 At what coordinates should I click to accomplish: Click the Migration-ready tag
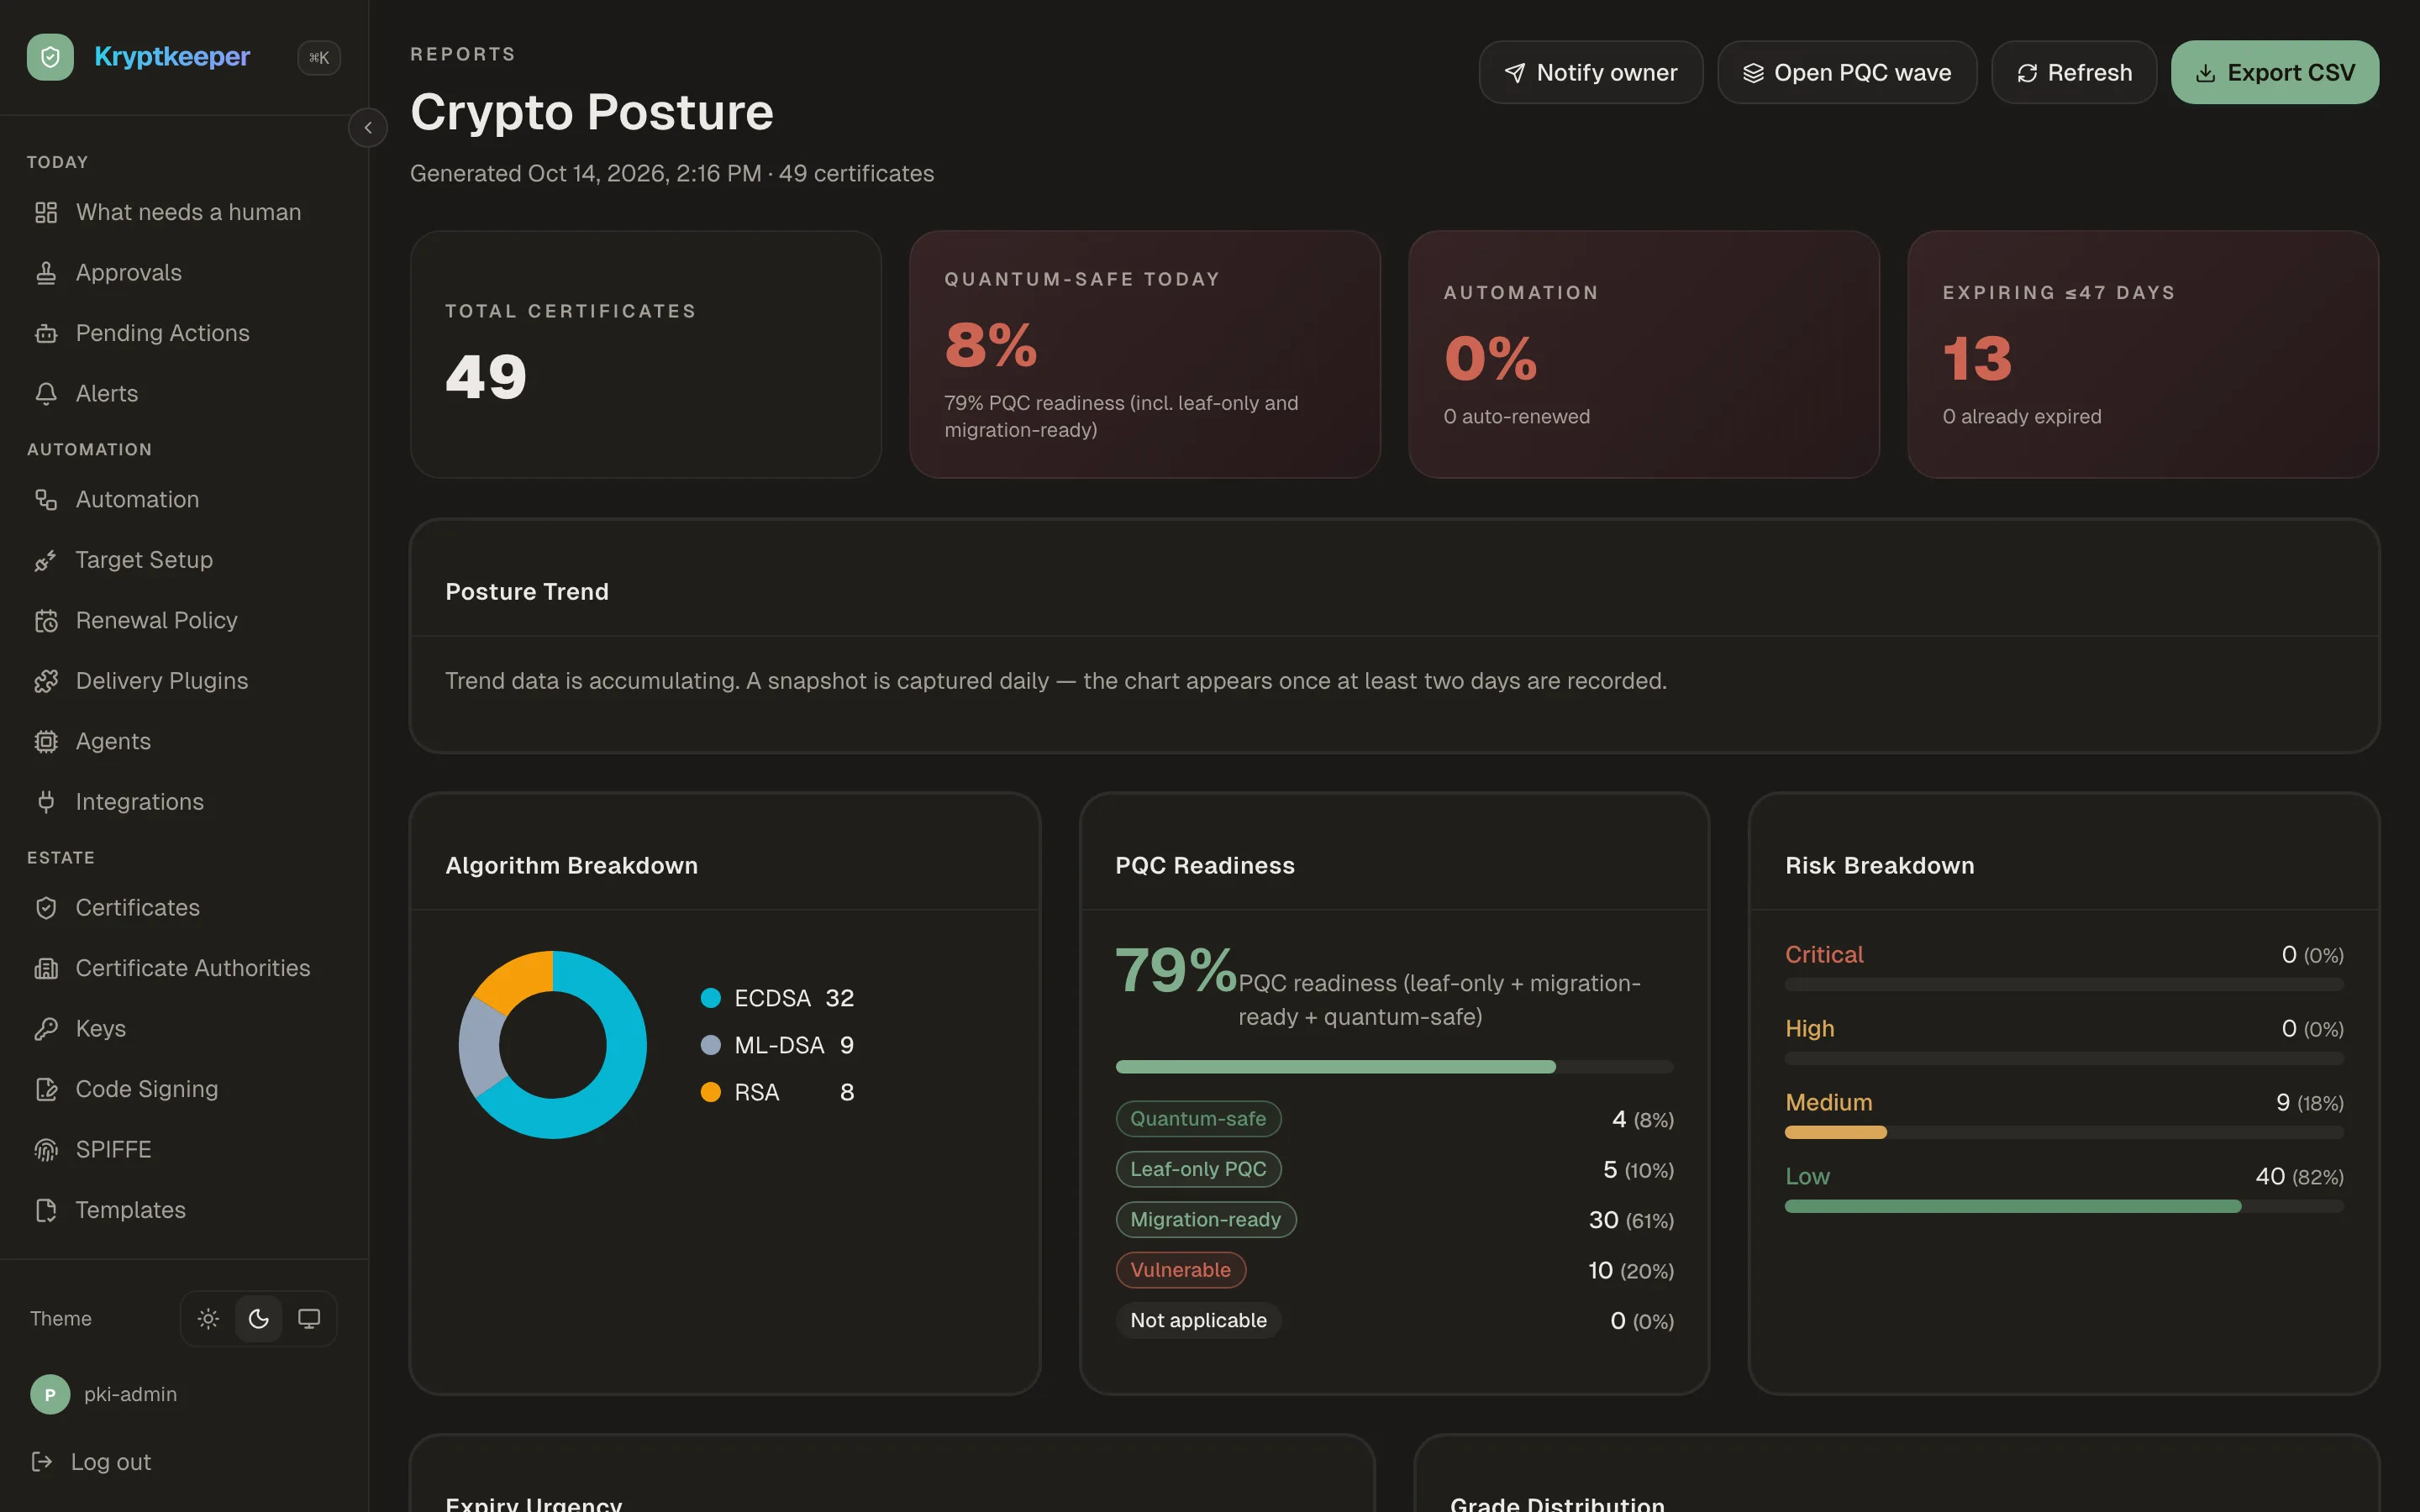pyautogui.click(x=1206, y=1220)
